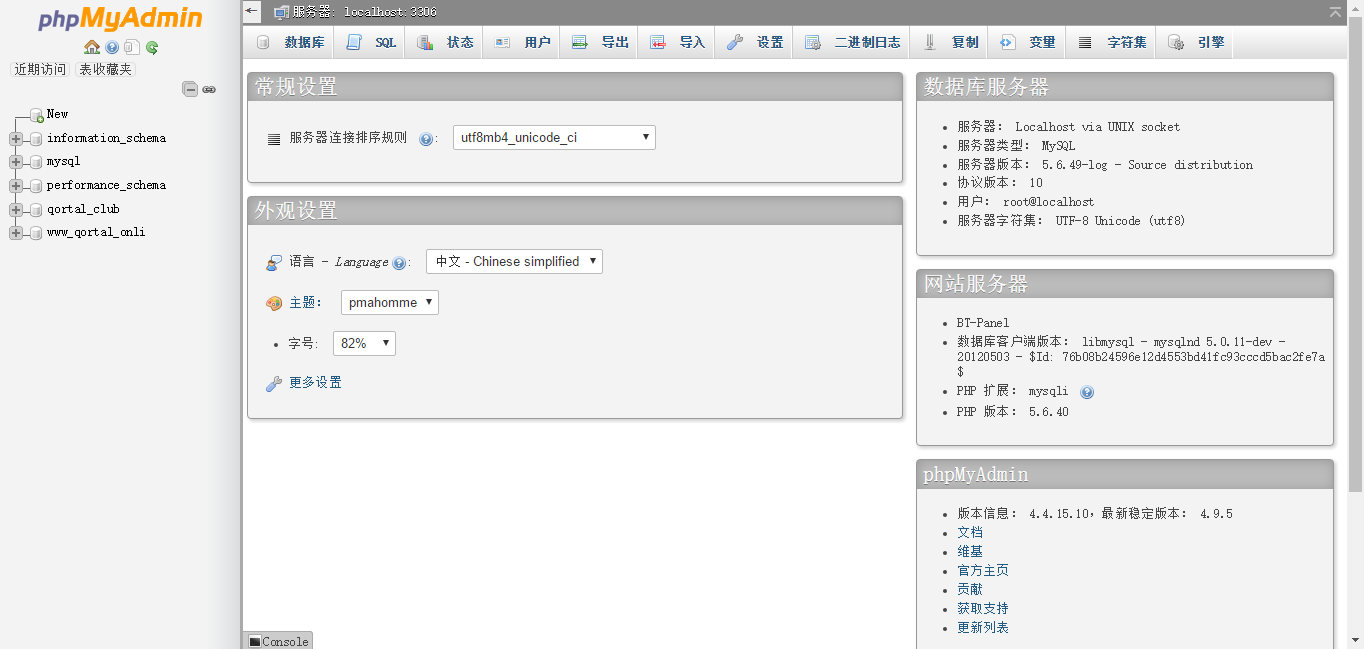This screenshot has height=649, width=1364.
Task: Click help icon next to collation label
Action: [x=426, y=139]
